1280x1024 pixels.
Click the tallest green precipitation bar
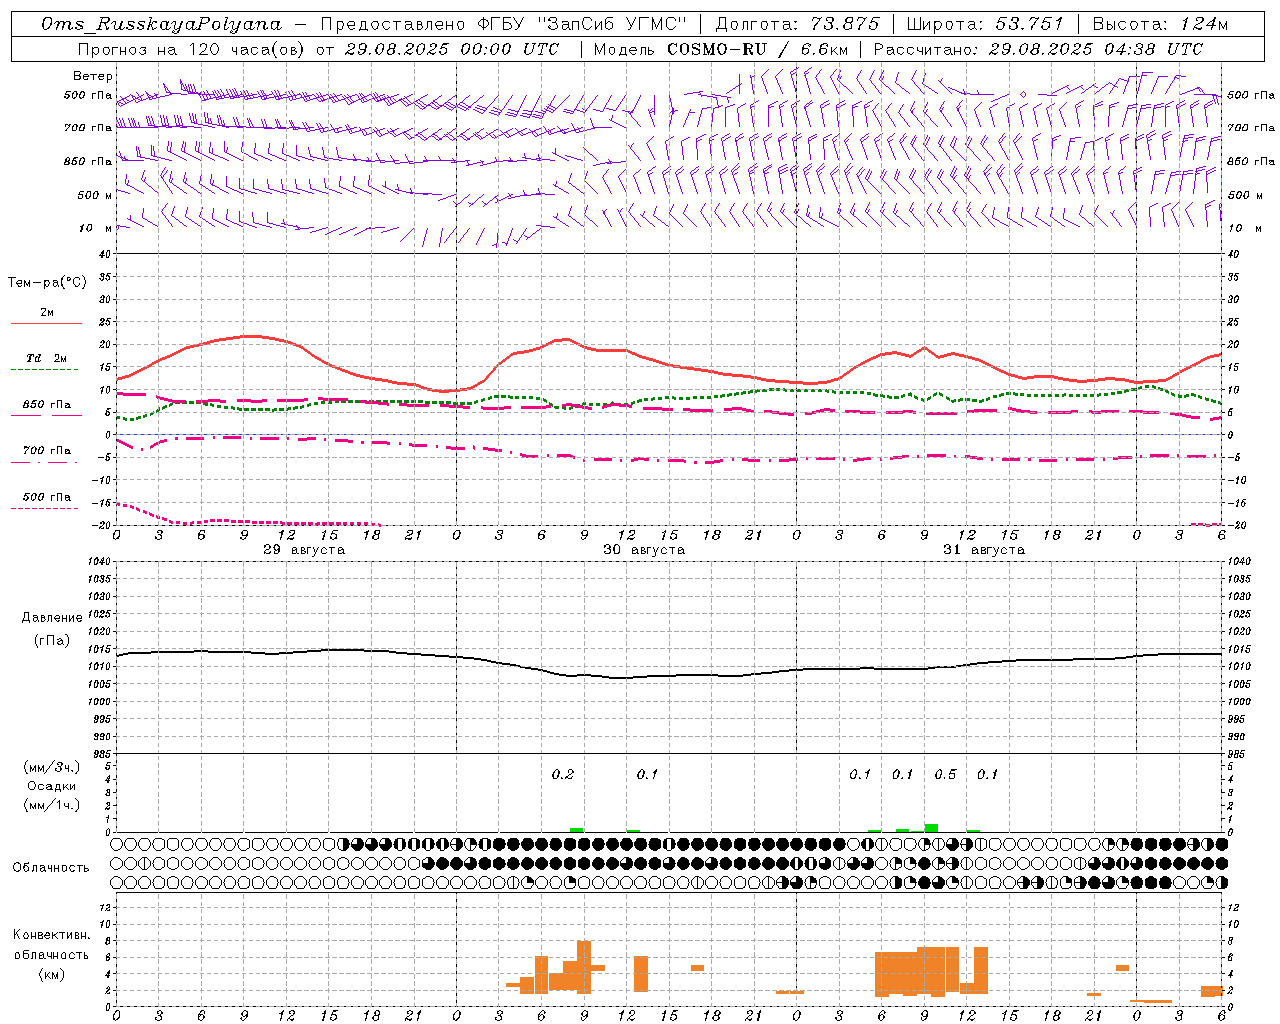(931, 828)
